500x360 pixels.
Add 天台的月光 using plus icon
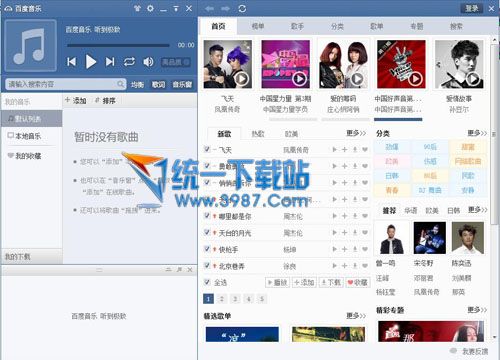pos(345,232)
